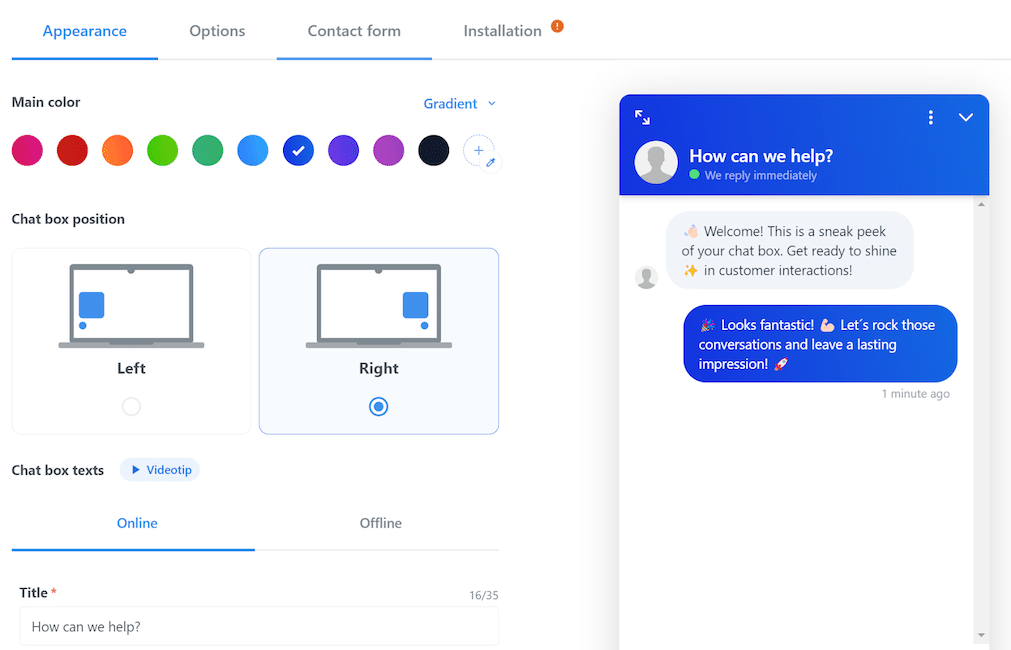The image size is (1011, 650).
Task: Choose the bright green color swatch
Action: [162, 150]
